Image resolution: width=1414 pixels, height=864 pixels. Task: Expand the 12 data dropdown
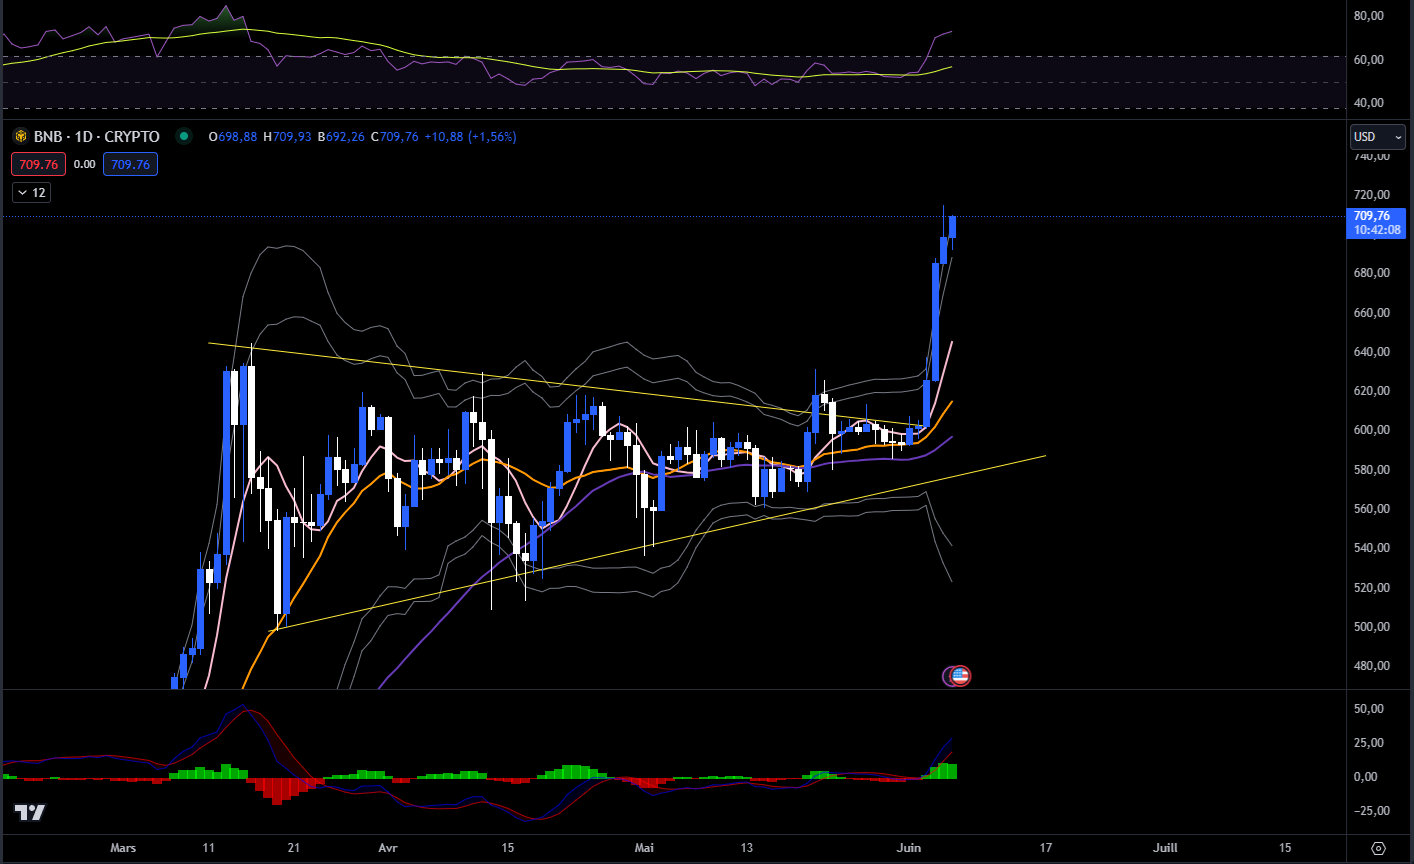pyautogui.click(x=31, y=192)
